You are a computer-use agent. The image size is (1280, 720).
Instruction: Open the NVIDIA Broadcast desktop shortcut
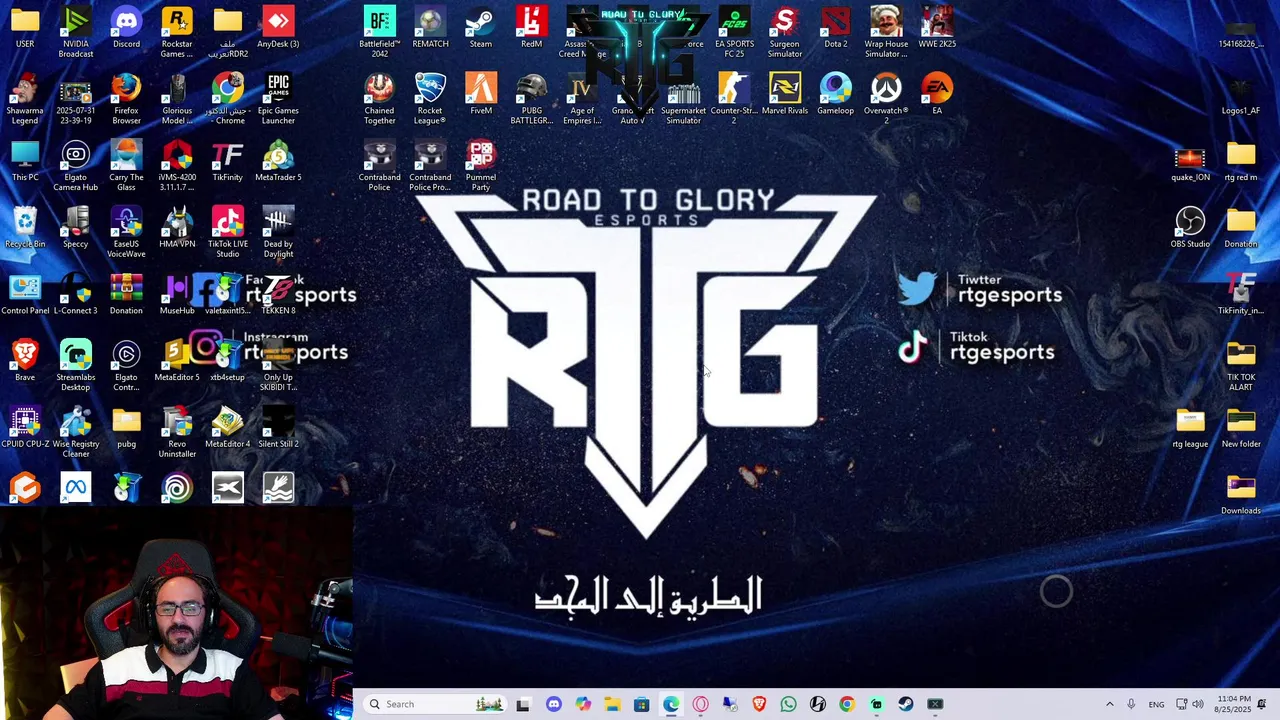coord(76,31)
